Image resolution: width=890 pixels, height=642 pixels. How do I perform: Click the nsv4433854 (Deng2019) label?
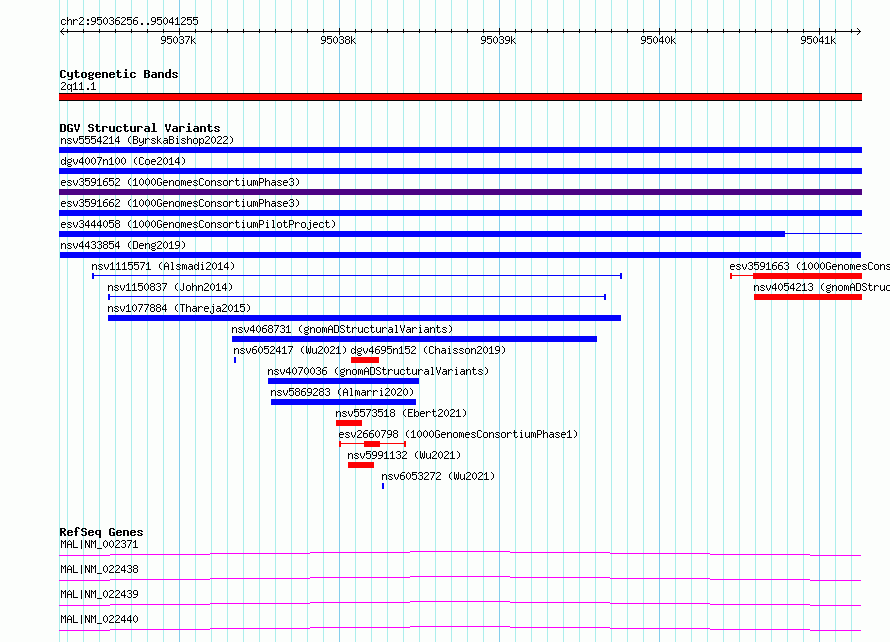tap(123, 245)
